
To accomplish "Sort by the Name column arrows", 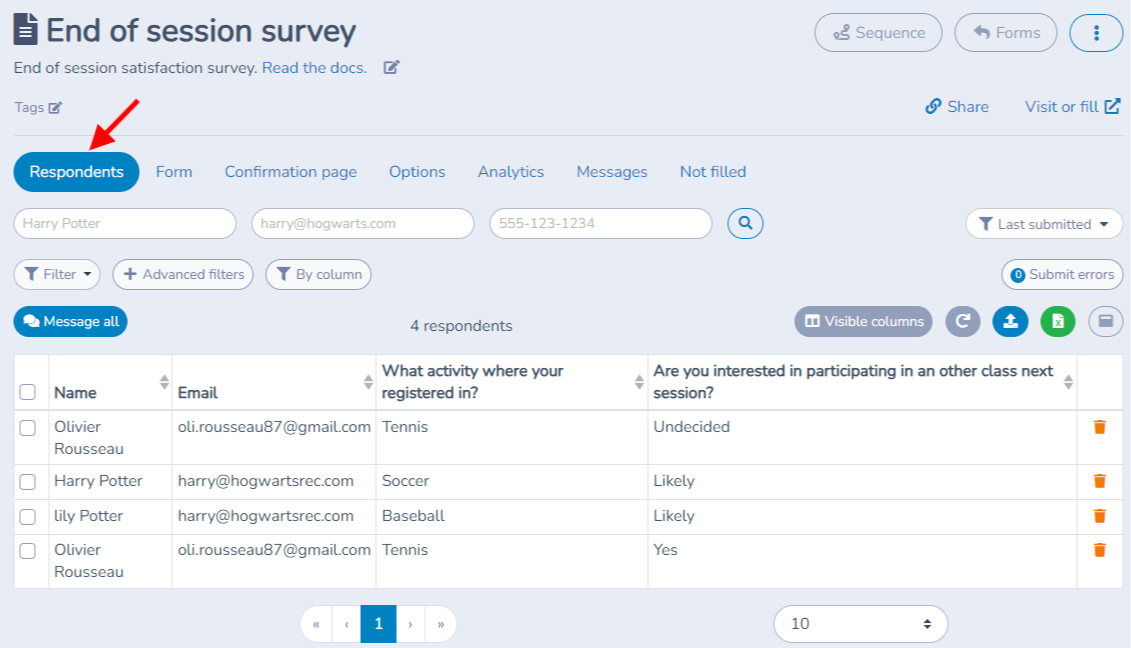I will tap(164, 382).
